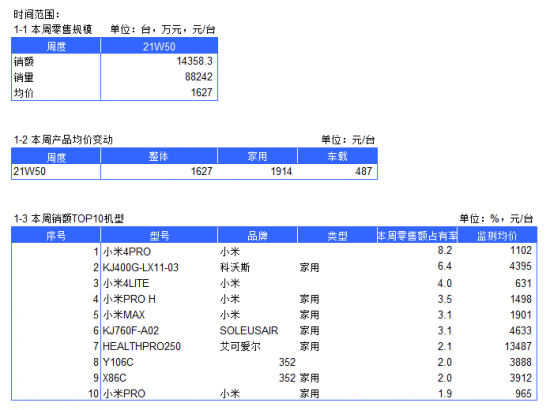Click the vehicle price 487

(x=363, y=172)
